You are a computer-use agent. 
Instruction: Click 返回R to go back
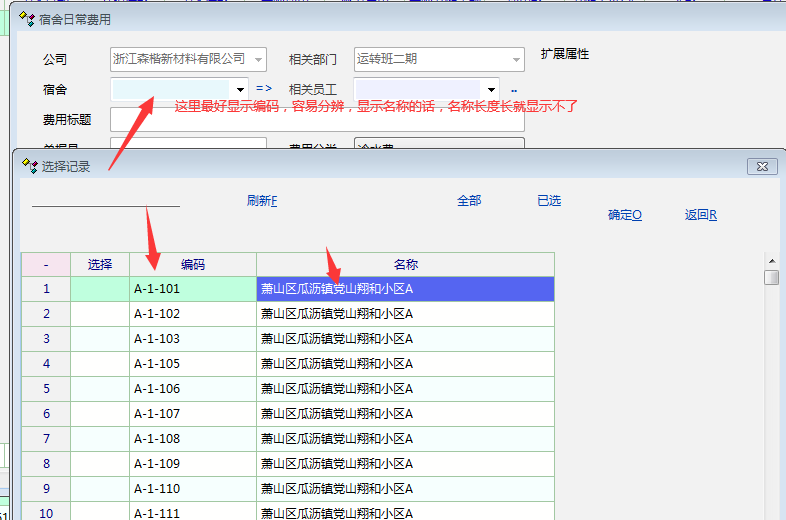(700, 215)
